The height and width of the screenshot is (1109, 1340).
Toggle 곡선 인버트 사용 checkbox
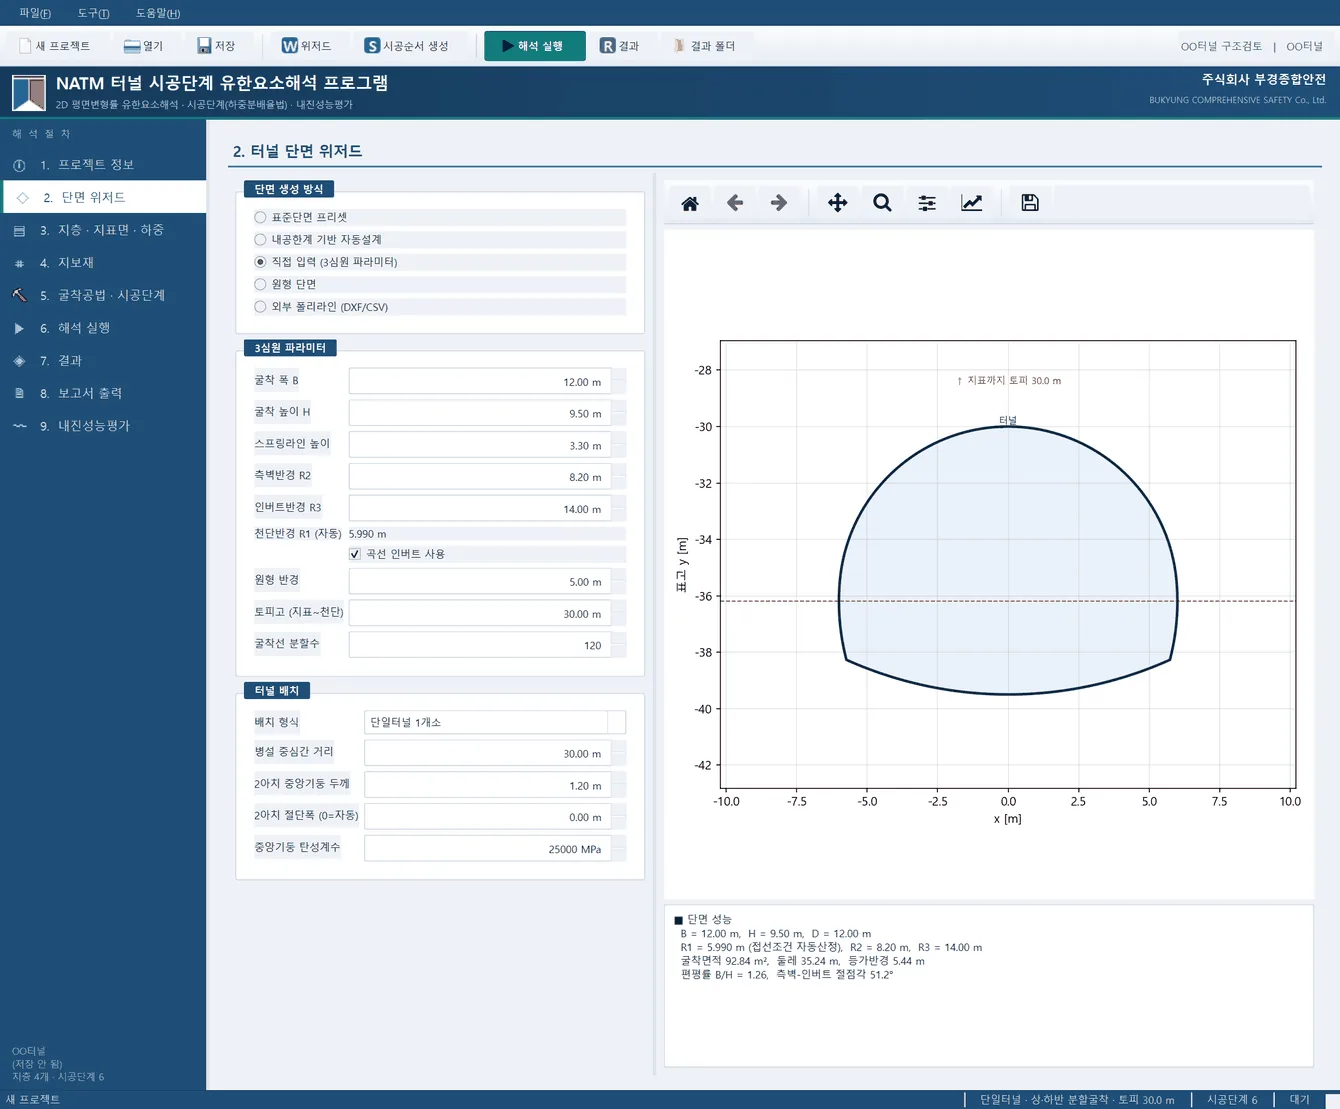coord(355,554)
